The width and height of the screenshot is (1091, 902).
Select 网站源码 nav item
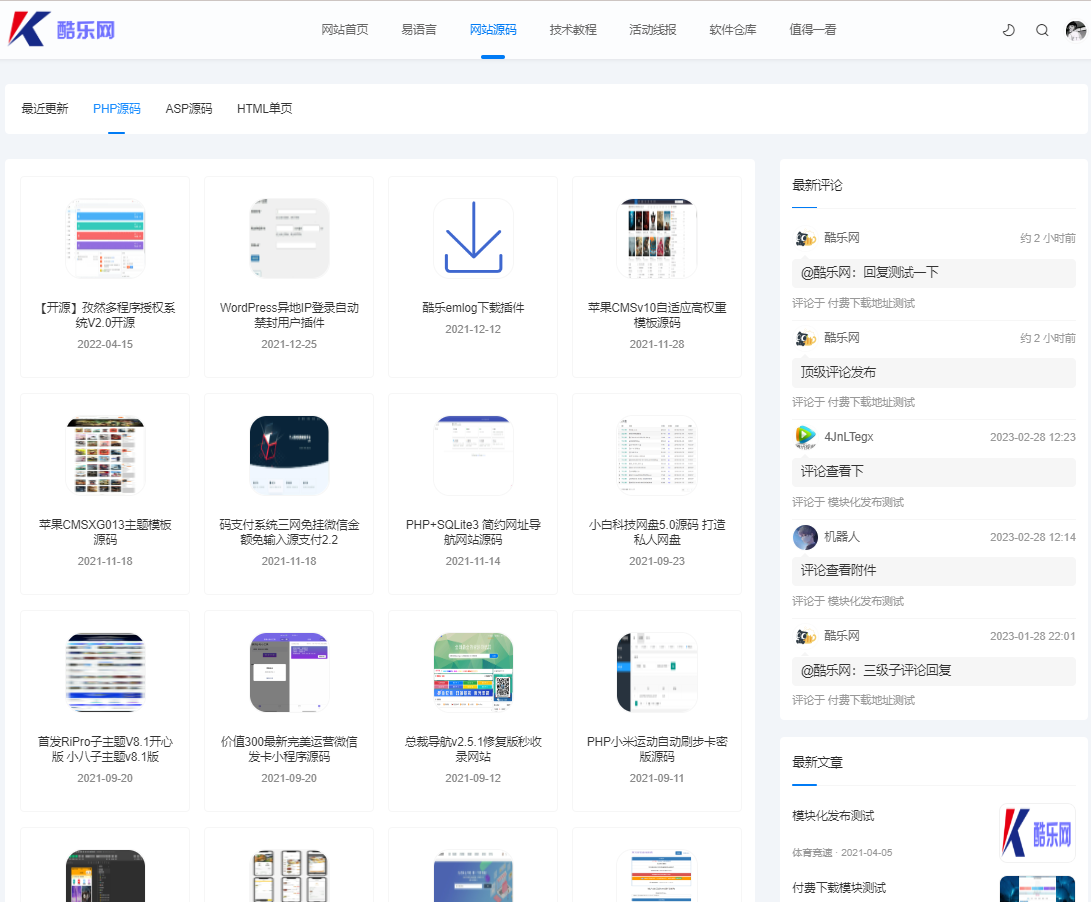(x=493, y=29)
